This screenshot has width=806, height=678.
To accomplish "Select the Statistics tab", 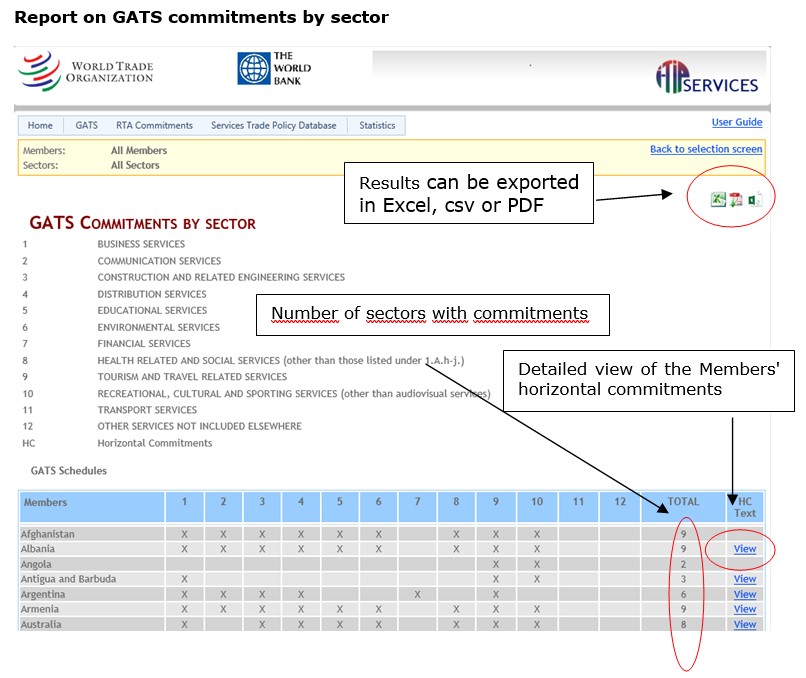I will 377,125.
